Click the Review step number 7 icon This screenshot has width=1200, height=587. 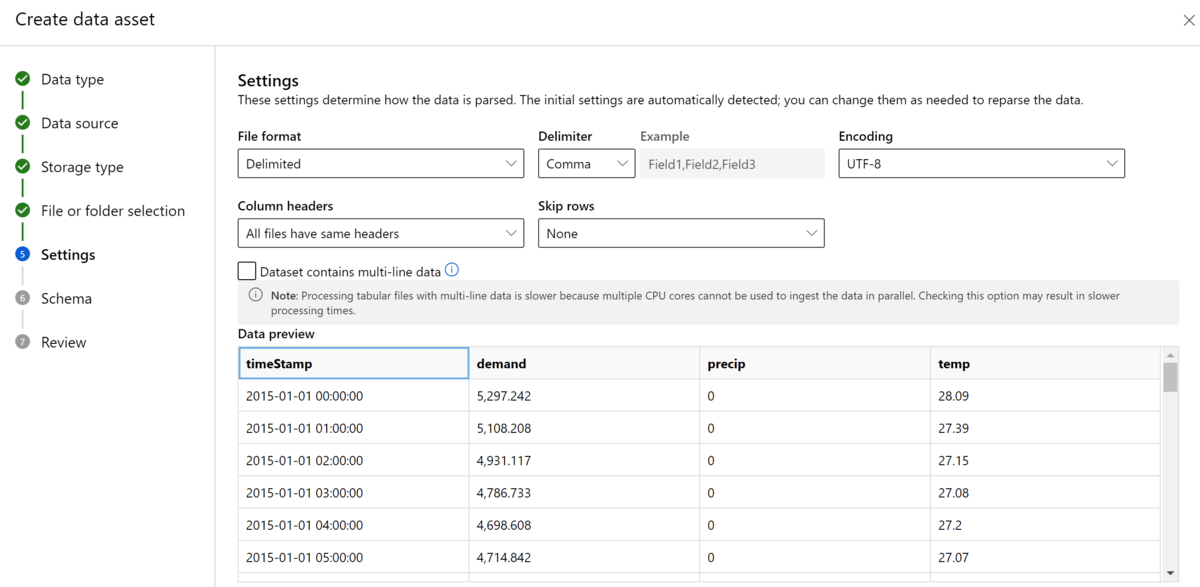click(x=22, y=342)
